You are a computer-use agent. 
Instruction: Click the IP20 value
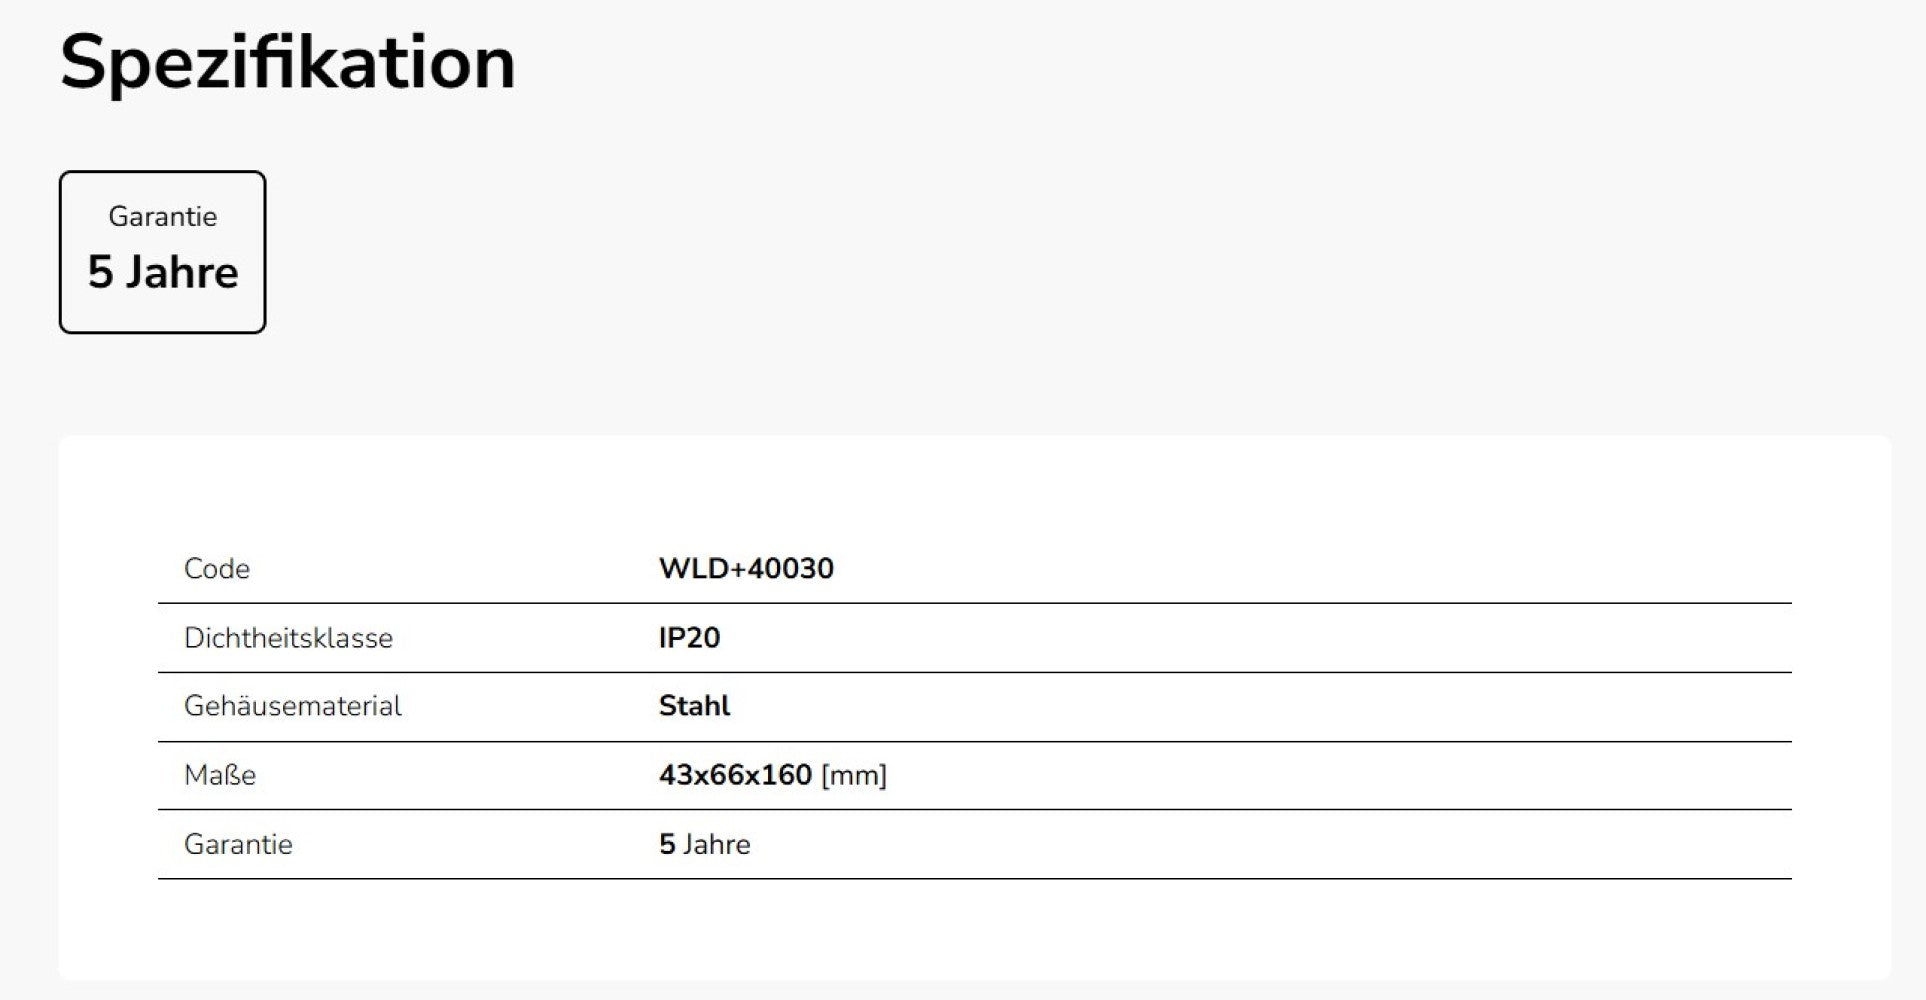pos(689,638)
